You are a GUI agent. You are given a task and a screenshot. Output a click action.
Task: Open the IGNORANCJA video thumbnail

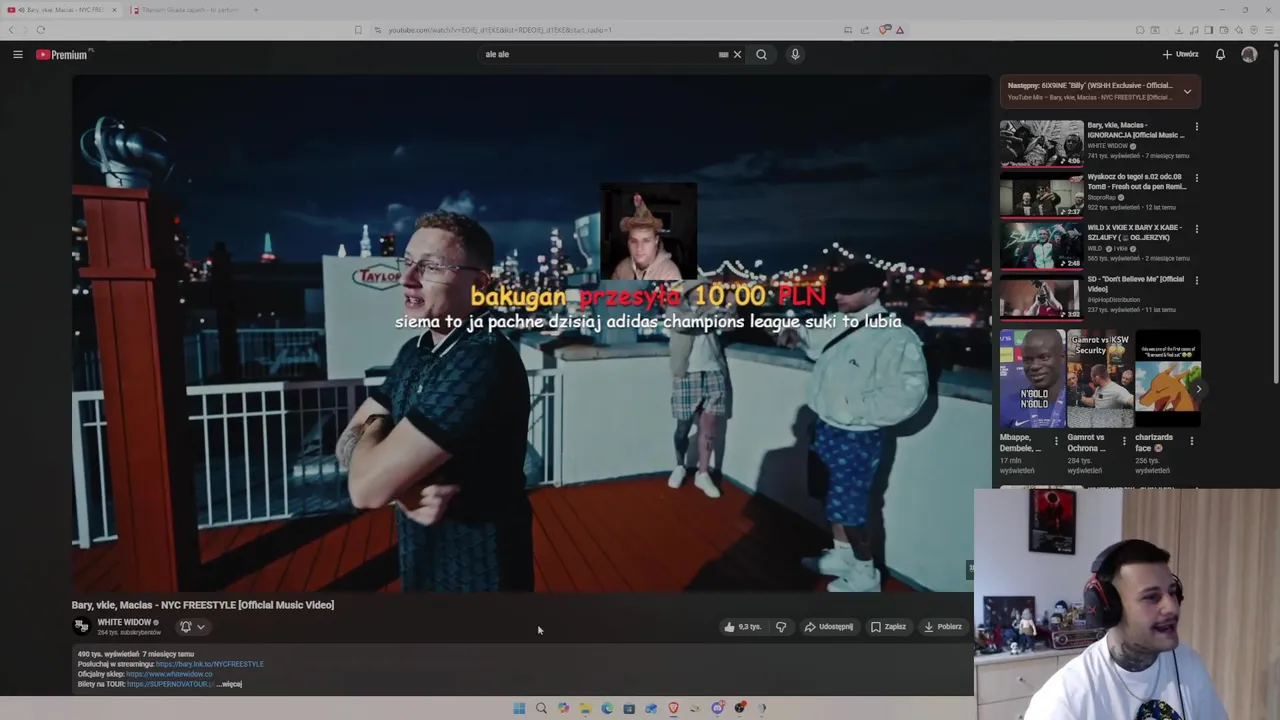[1041, 144]
